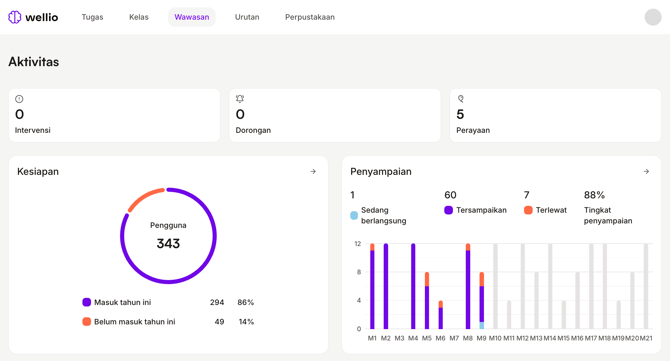Click the M8 bar in chart
The height and width of the screenshot is (361, 670).
click(468, 286)
